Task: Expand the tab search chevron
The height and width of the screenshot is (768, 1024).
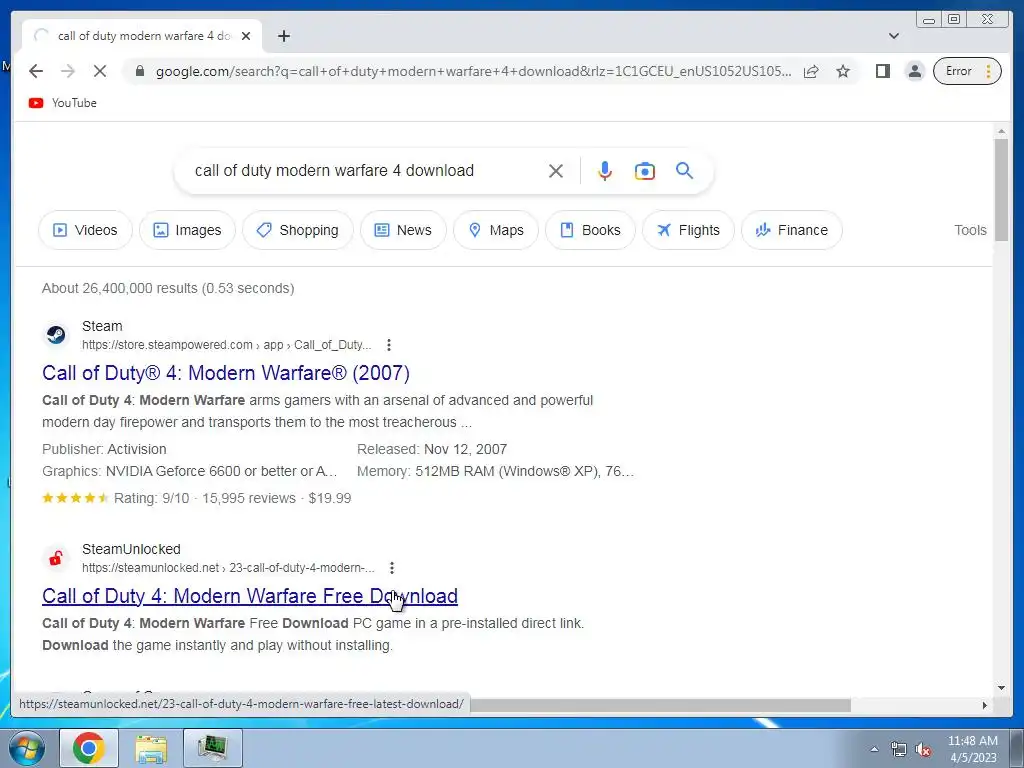Action: coord(894,36)
